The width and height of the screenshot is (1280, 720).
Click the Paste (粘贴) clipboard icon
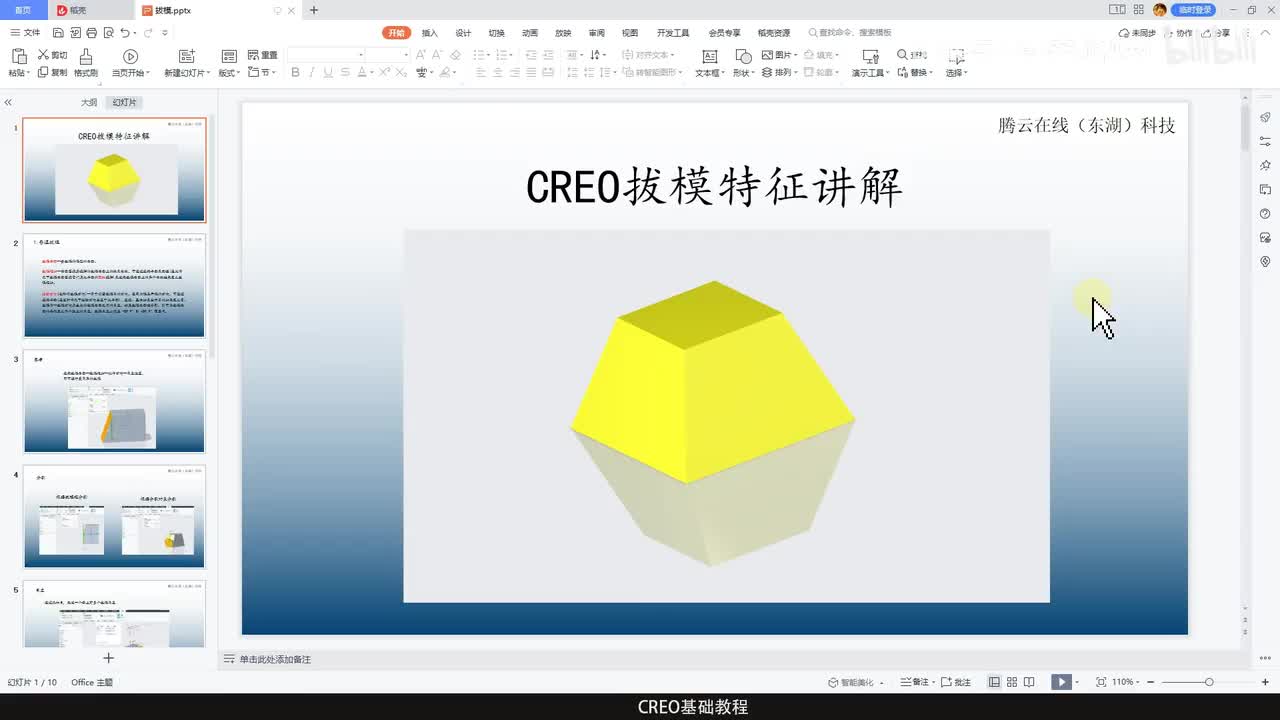click(17, 55)
